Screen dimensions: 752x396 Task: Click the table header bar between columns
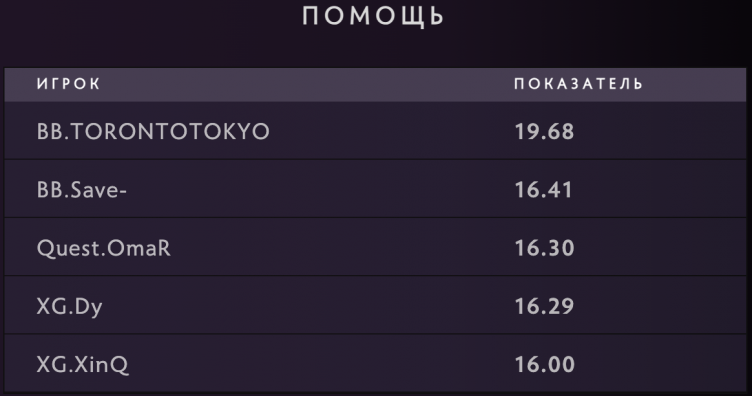(x=307, y=84)
